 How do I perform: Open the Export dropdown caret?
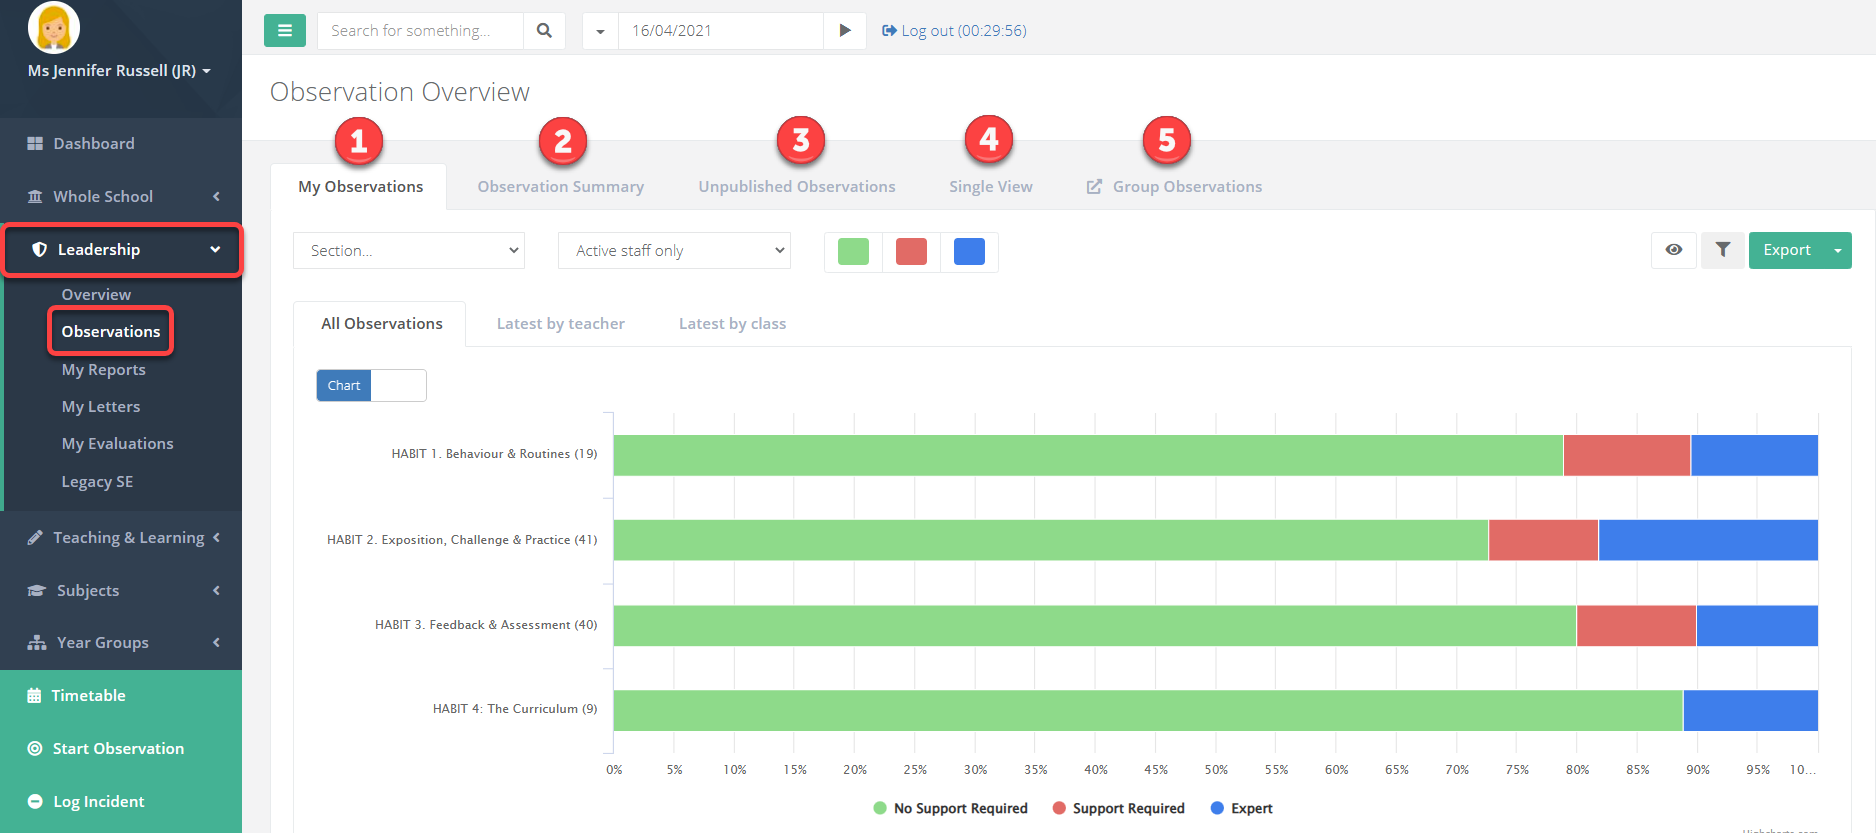click(x=1838, y=251)
